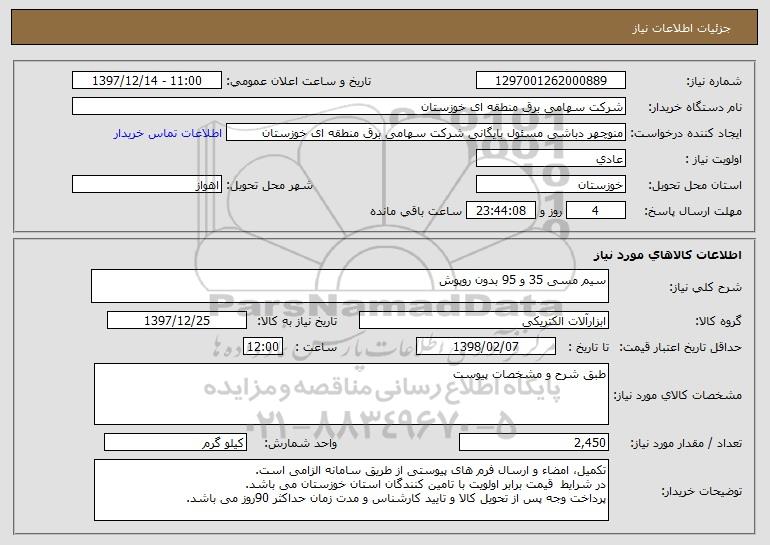Select the quantity field showing 2,450

534,442
